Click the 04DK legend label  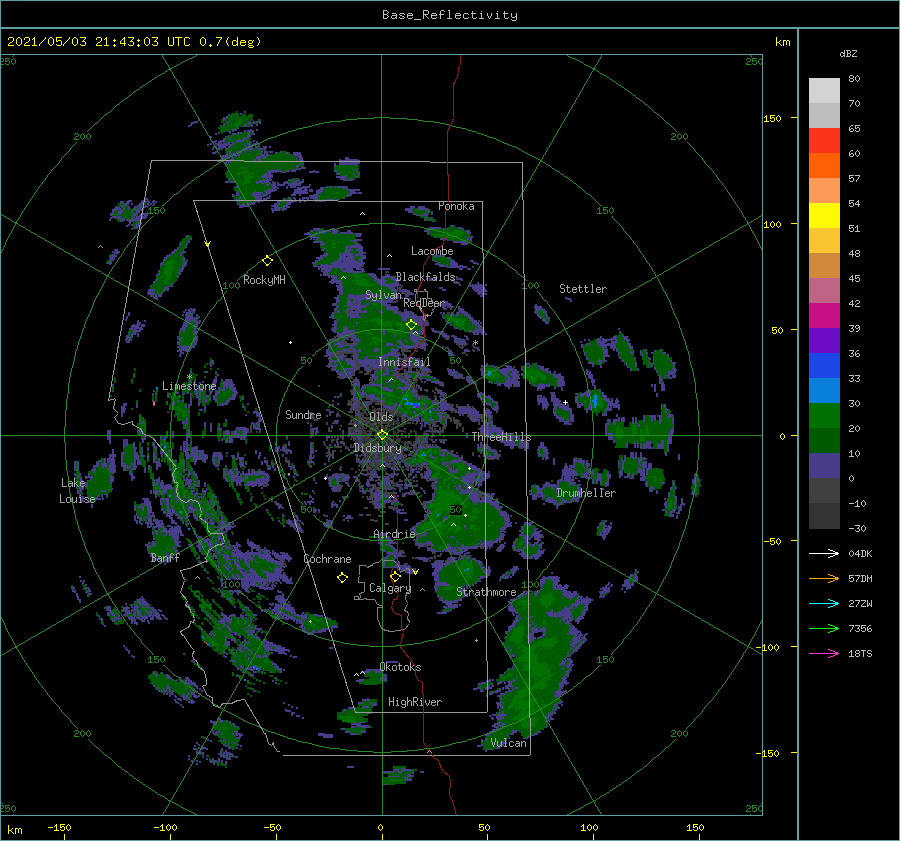point(860,553)
